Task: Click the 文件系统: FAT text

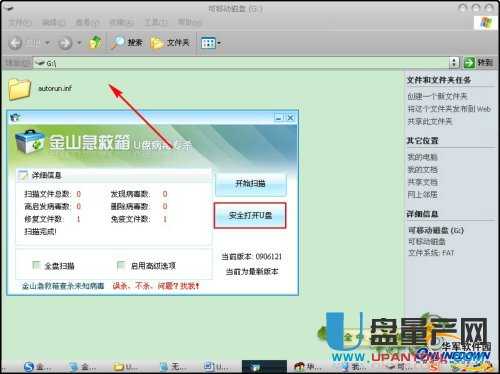Action: [x=431, y=253]
